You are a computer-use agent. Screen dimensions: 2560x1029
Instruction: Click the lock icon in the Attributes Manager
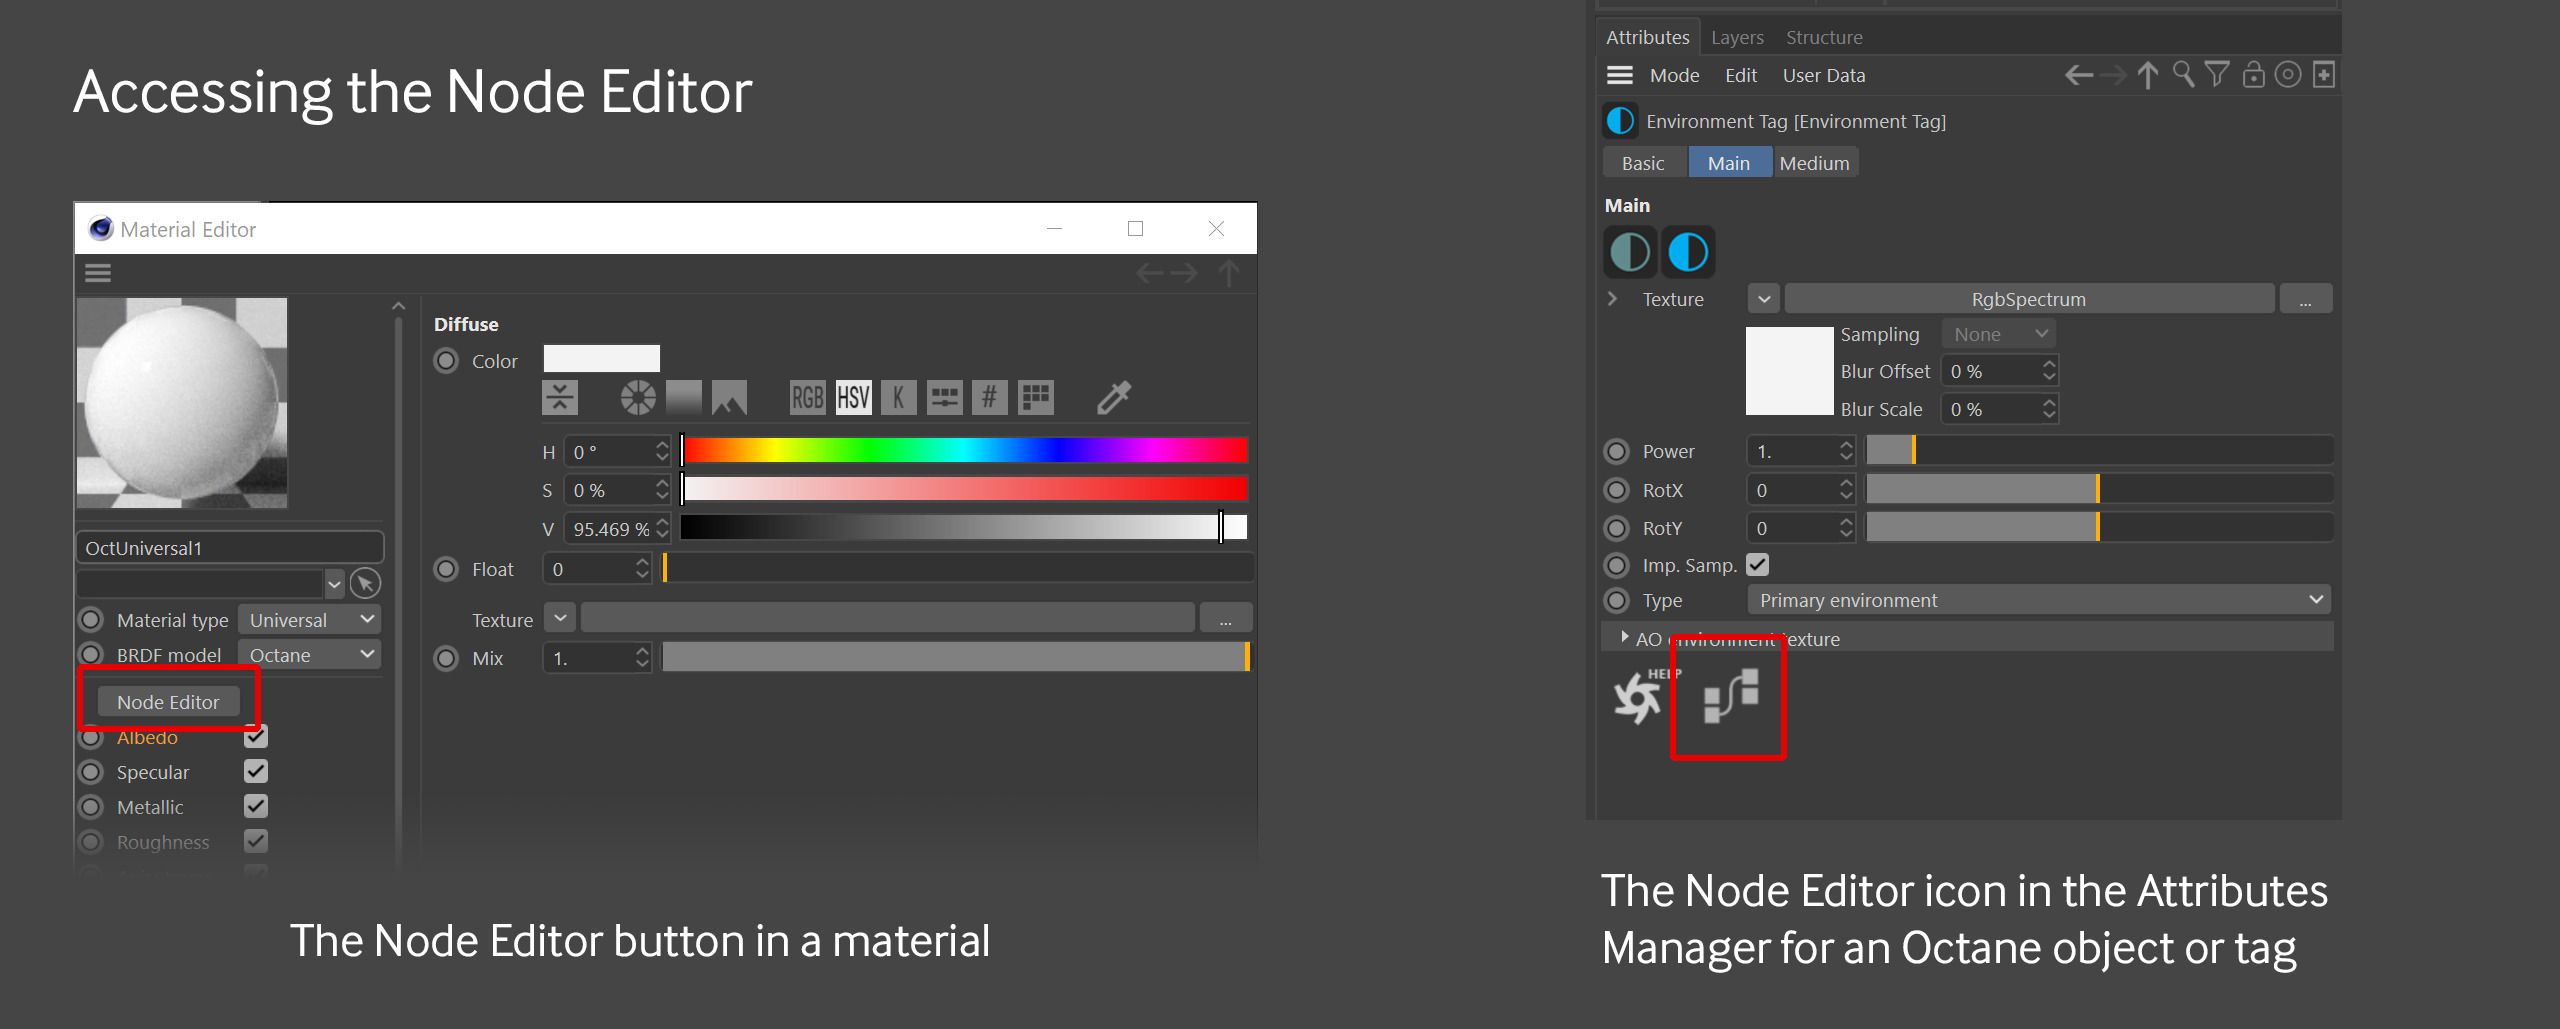click(x=2252, y=74)
